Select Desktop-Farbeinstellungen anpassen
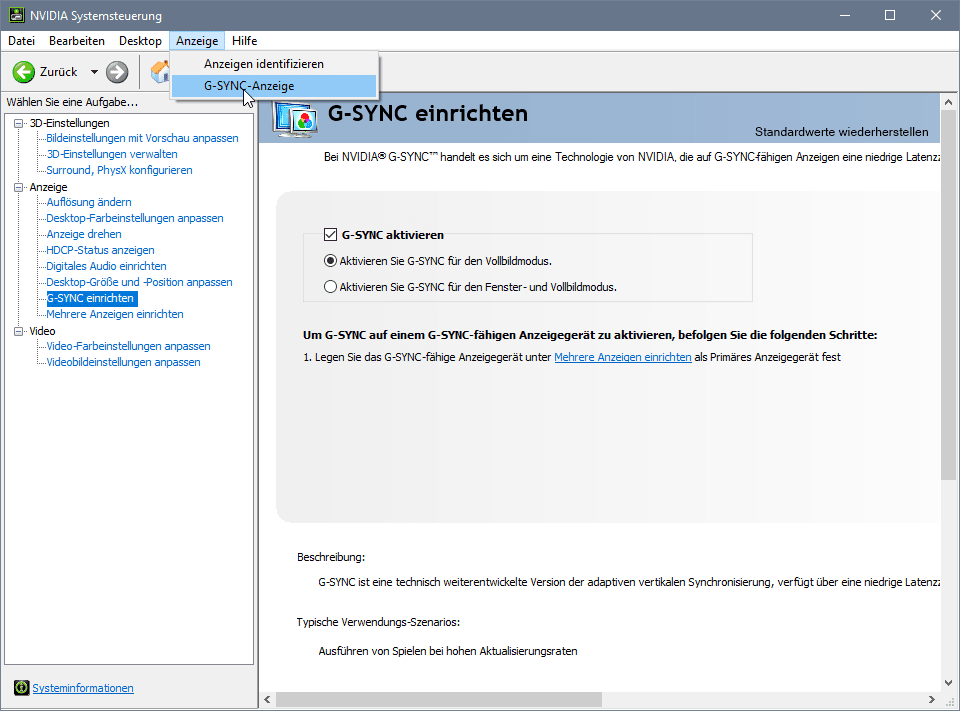The width and height of the screenshot is (960, 711). [135, 218]
